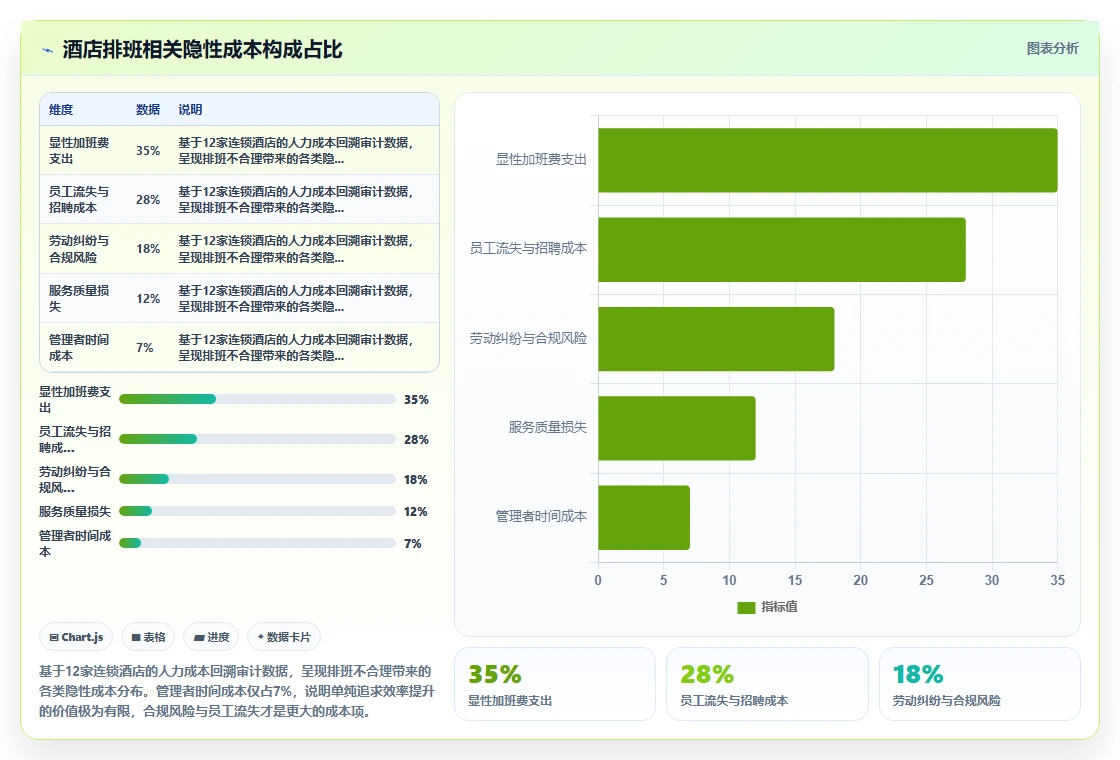Click the 管理者时间成本 table row
This screenshot has height=760, width=1120.
pos(239,348)
